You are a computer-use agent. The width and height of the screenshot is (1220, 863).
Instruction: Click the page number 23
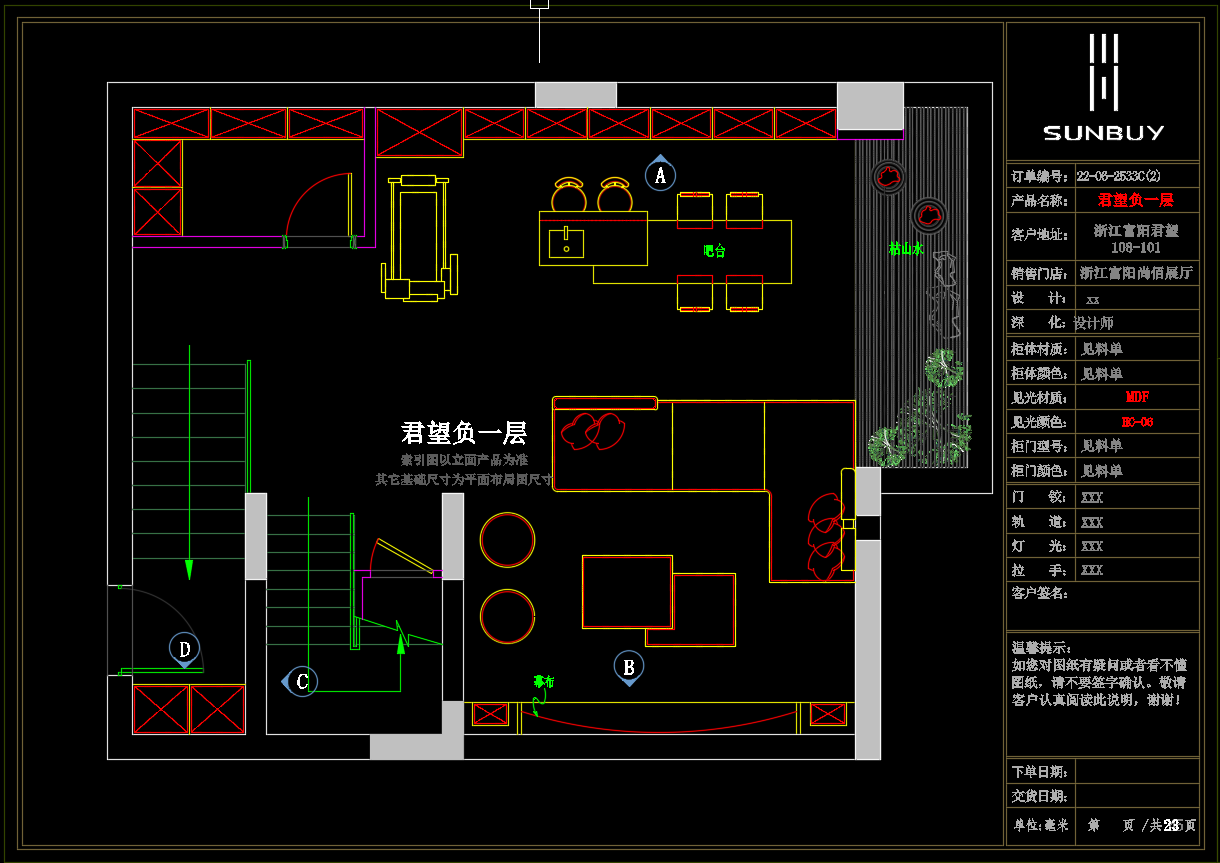tap(1170, 825)
